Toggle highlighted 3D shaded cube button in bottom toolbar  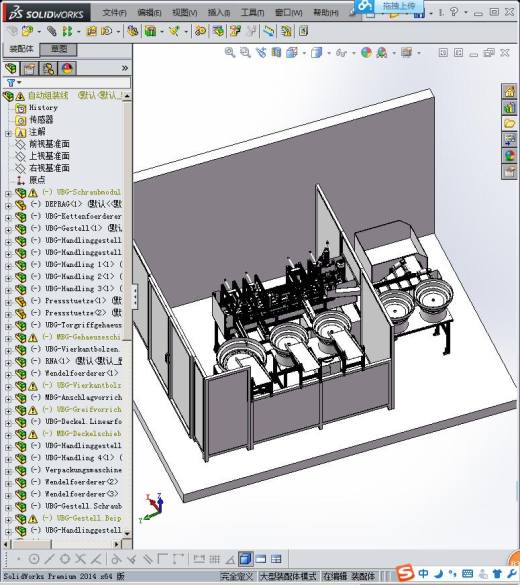coord(245,559)
